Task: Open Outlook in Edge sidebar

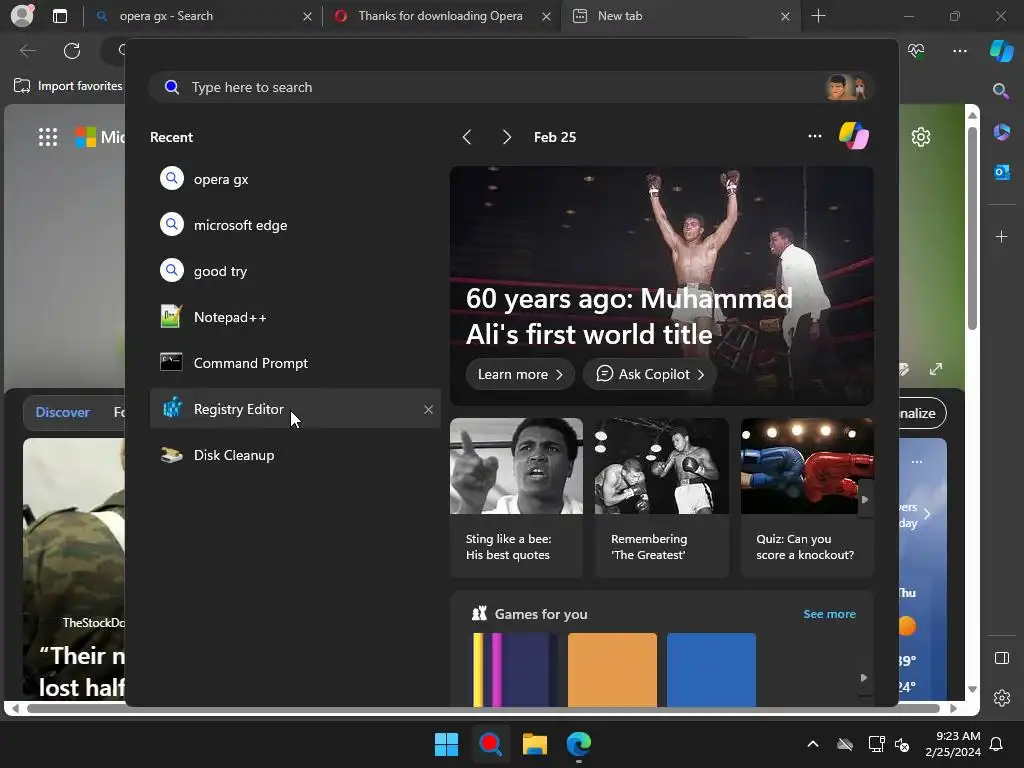Action: point(1001,172)
